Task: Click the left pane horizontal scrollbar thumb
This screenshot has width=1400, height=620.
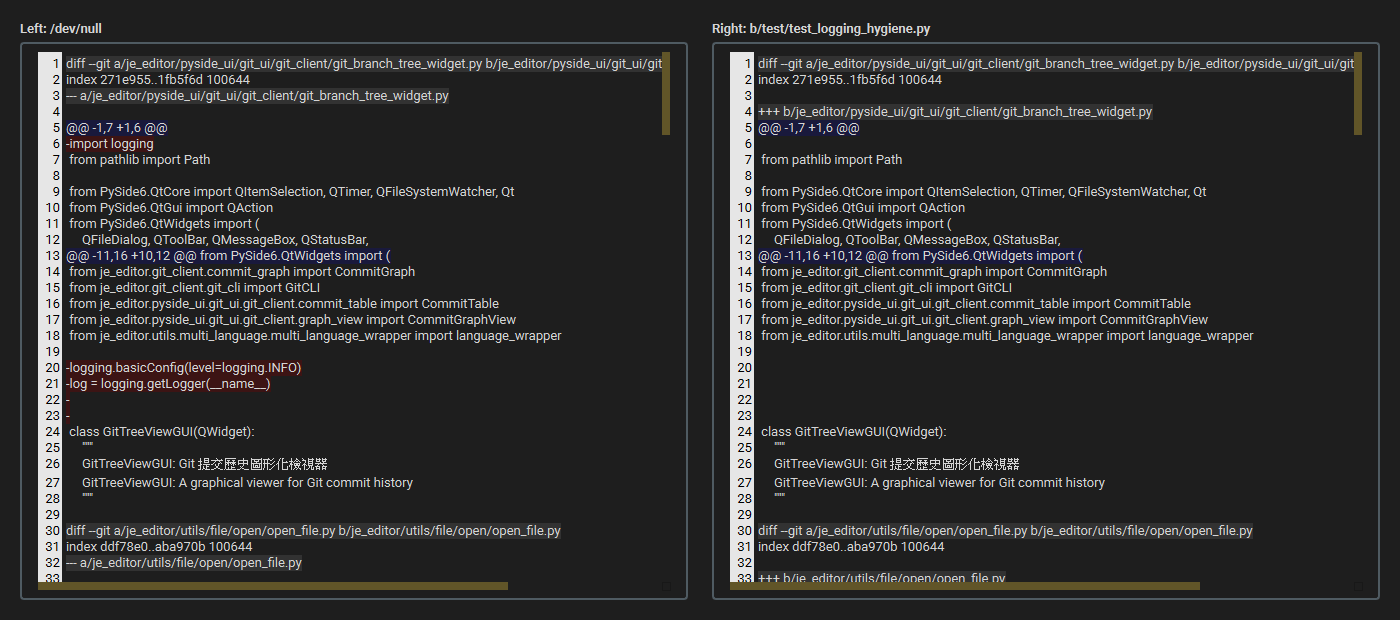Action: (273, 586)
